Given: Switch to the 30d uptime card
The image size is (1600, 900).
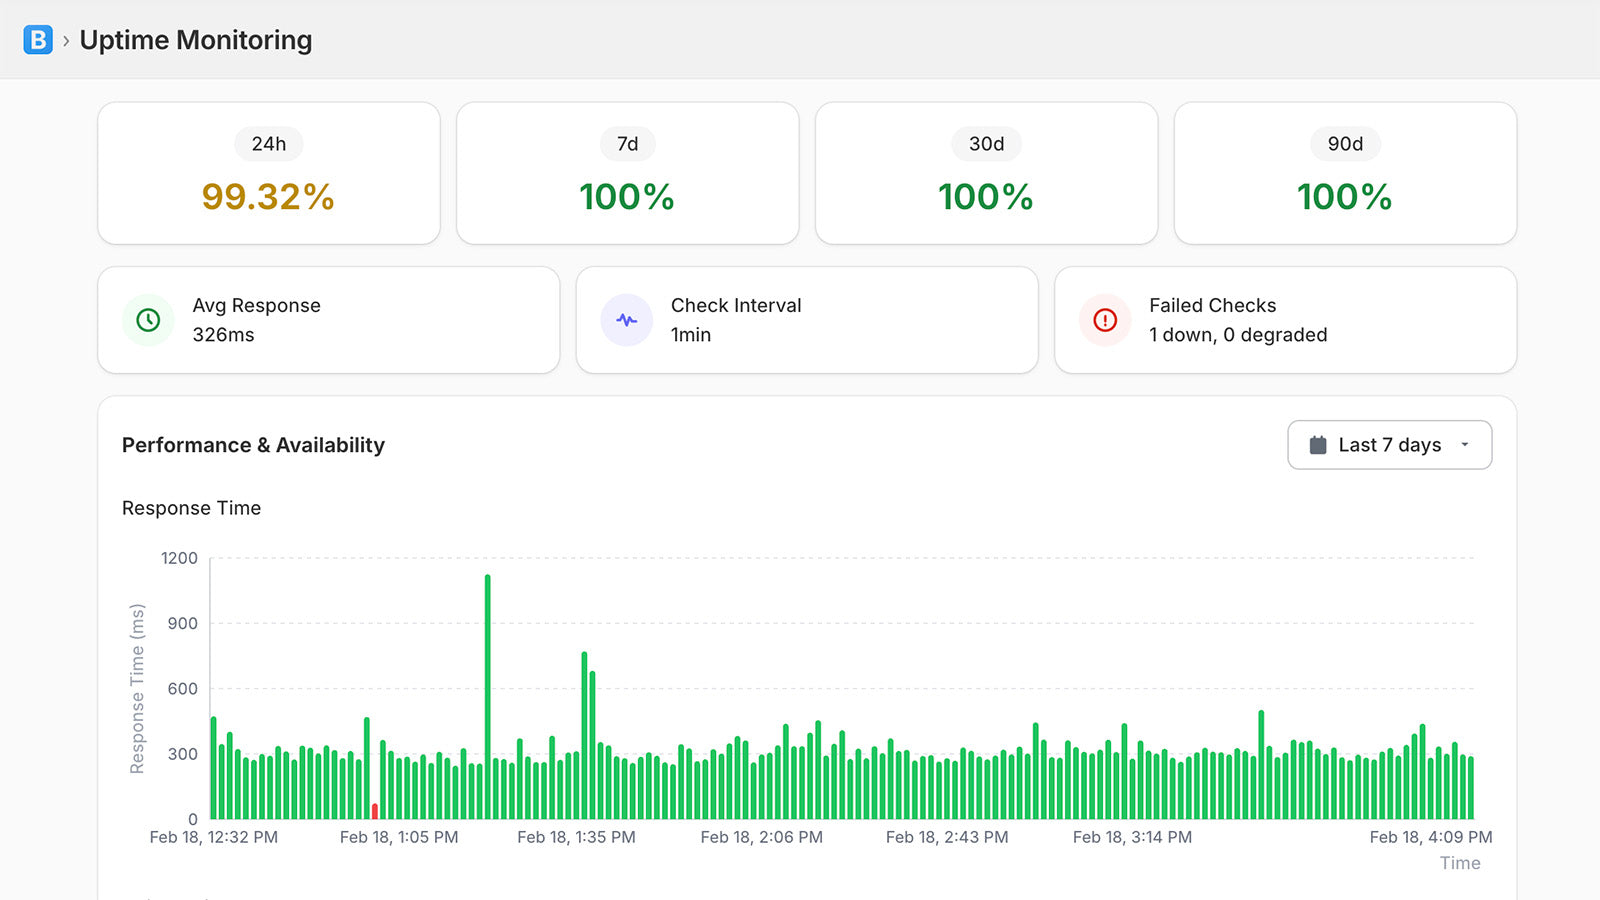Looking at the screenshot, I should pyautogui.click(x=986, y=172).
